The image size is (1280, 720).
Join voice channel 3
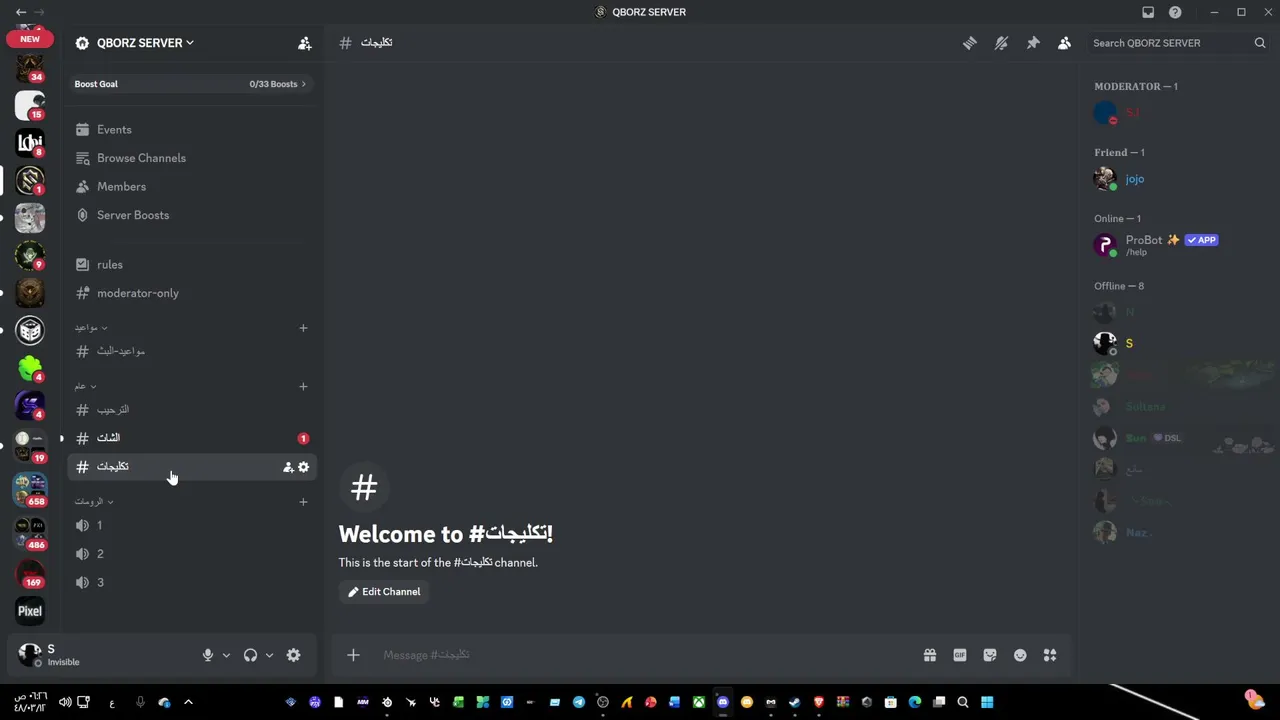pyautogui.click(x=190, y=582)
